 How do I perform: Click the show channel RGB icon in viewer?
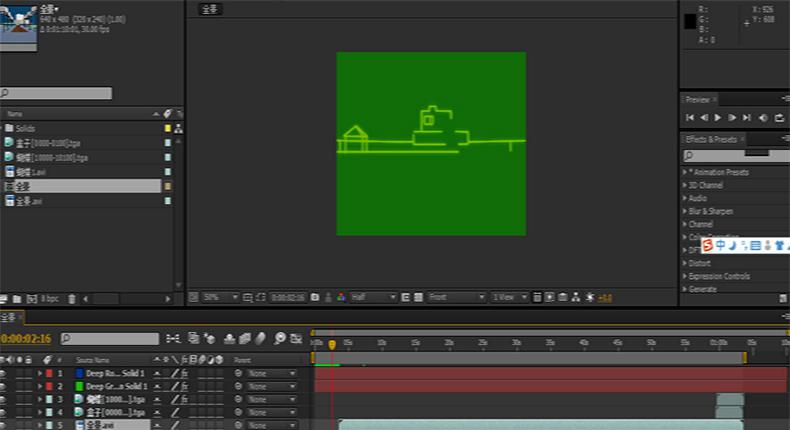point(341,297)
